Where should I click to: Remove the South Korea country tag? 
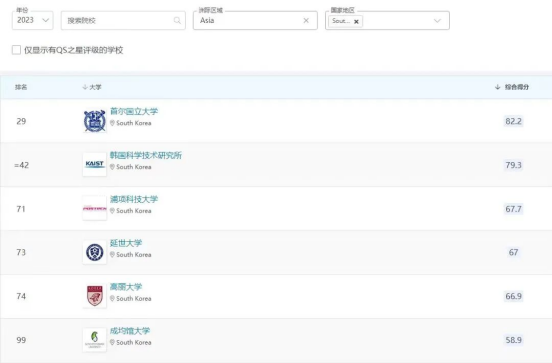[356, 21]
